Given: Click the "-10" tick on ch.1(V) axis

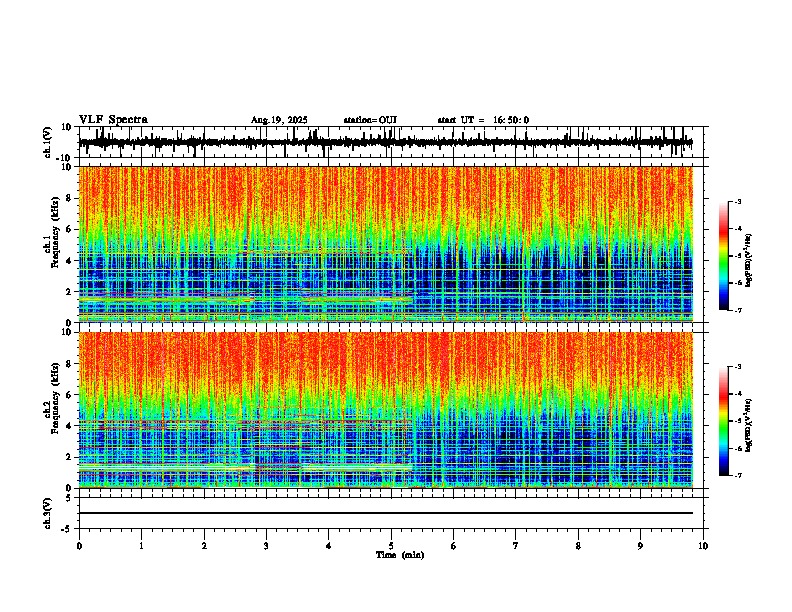Looking at the screenshot, I should click(65, 158).
